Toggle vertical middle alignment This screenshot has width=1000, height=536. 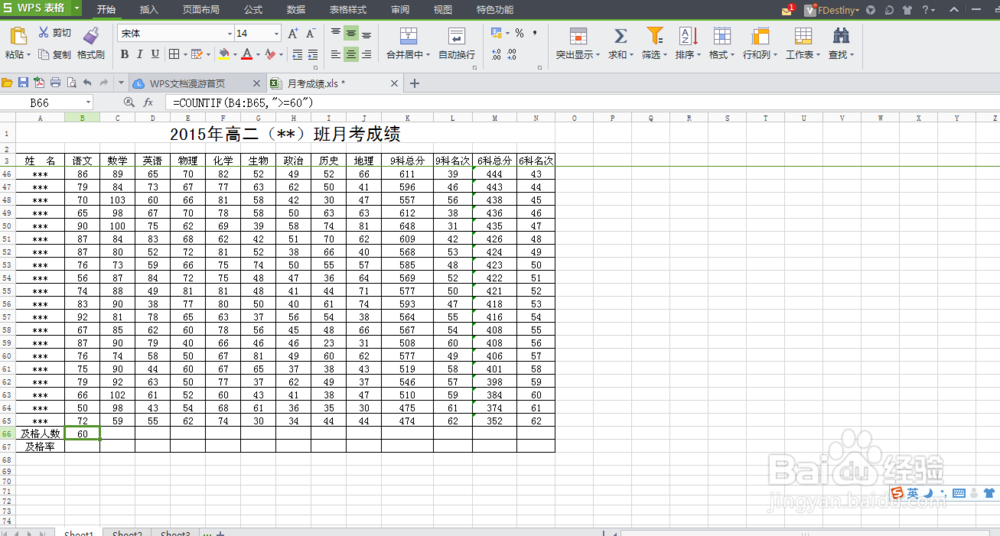click(351, 33)
